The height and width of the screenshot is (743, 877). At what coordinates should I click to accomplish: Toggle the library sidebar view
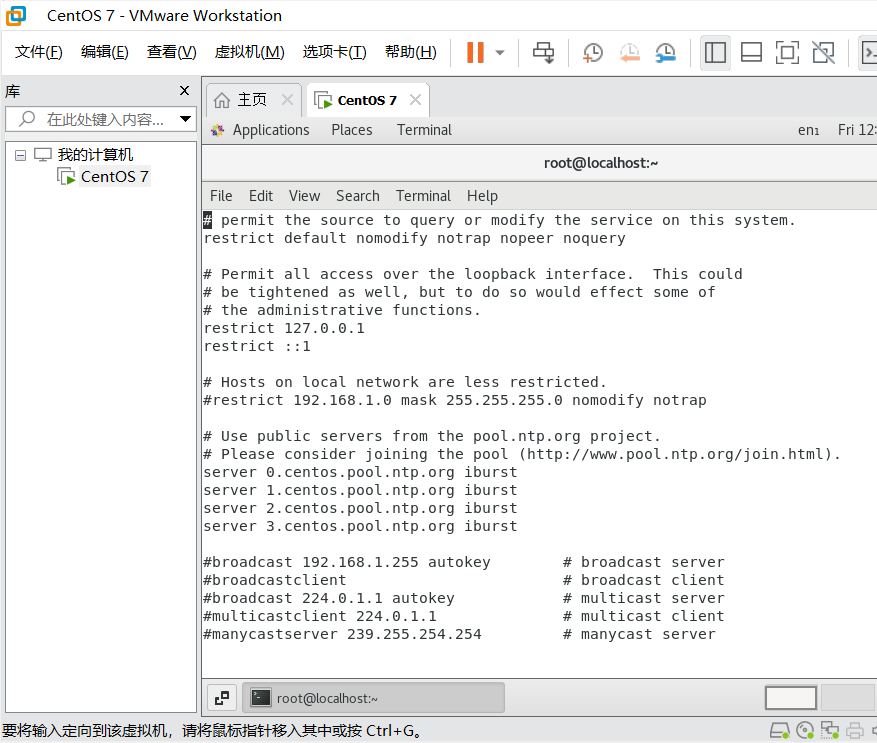715,53
